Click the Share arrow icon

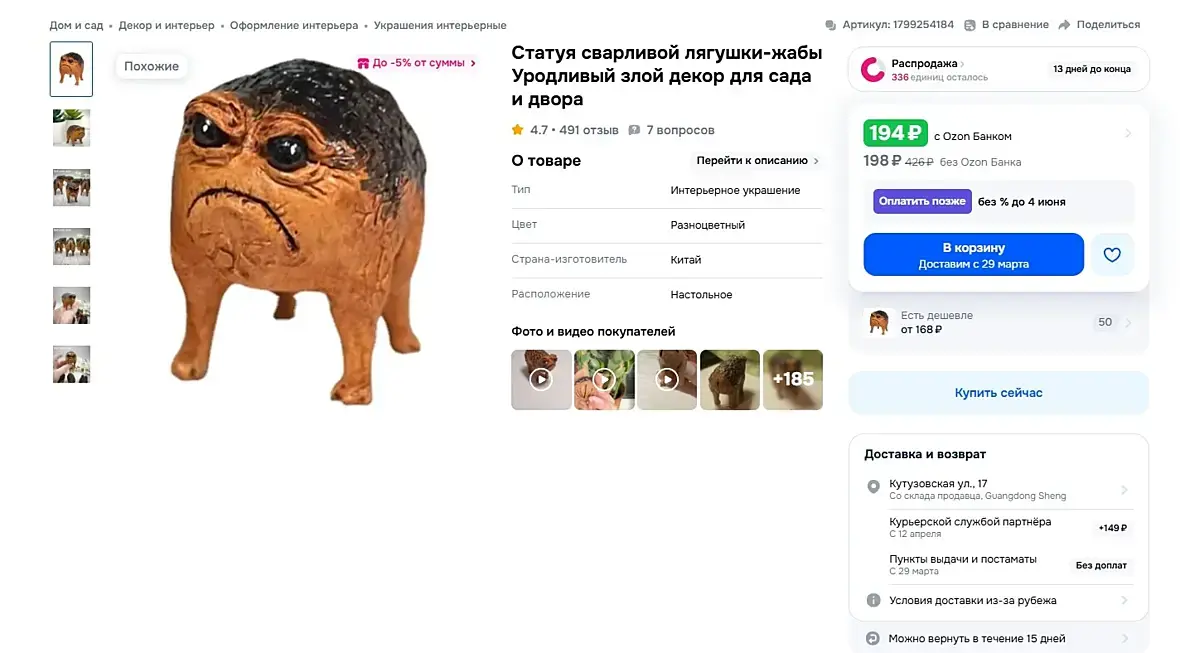(x=1064, y=25)
